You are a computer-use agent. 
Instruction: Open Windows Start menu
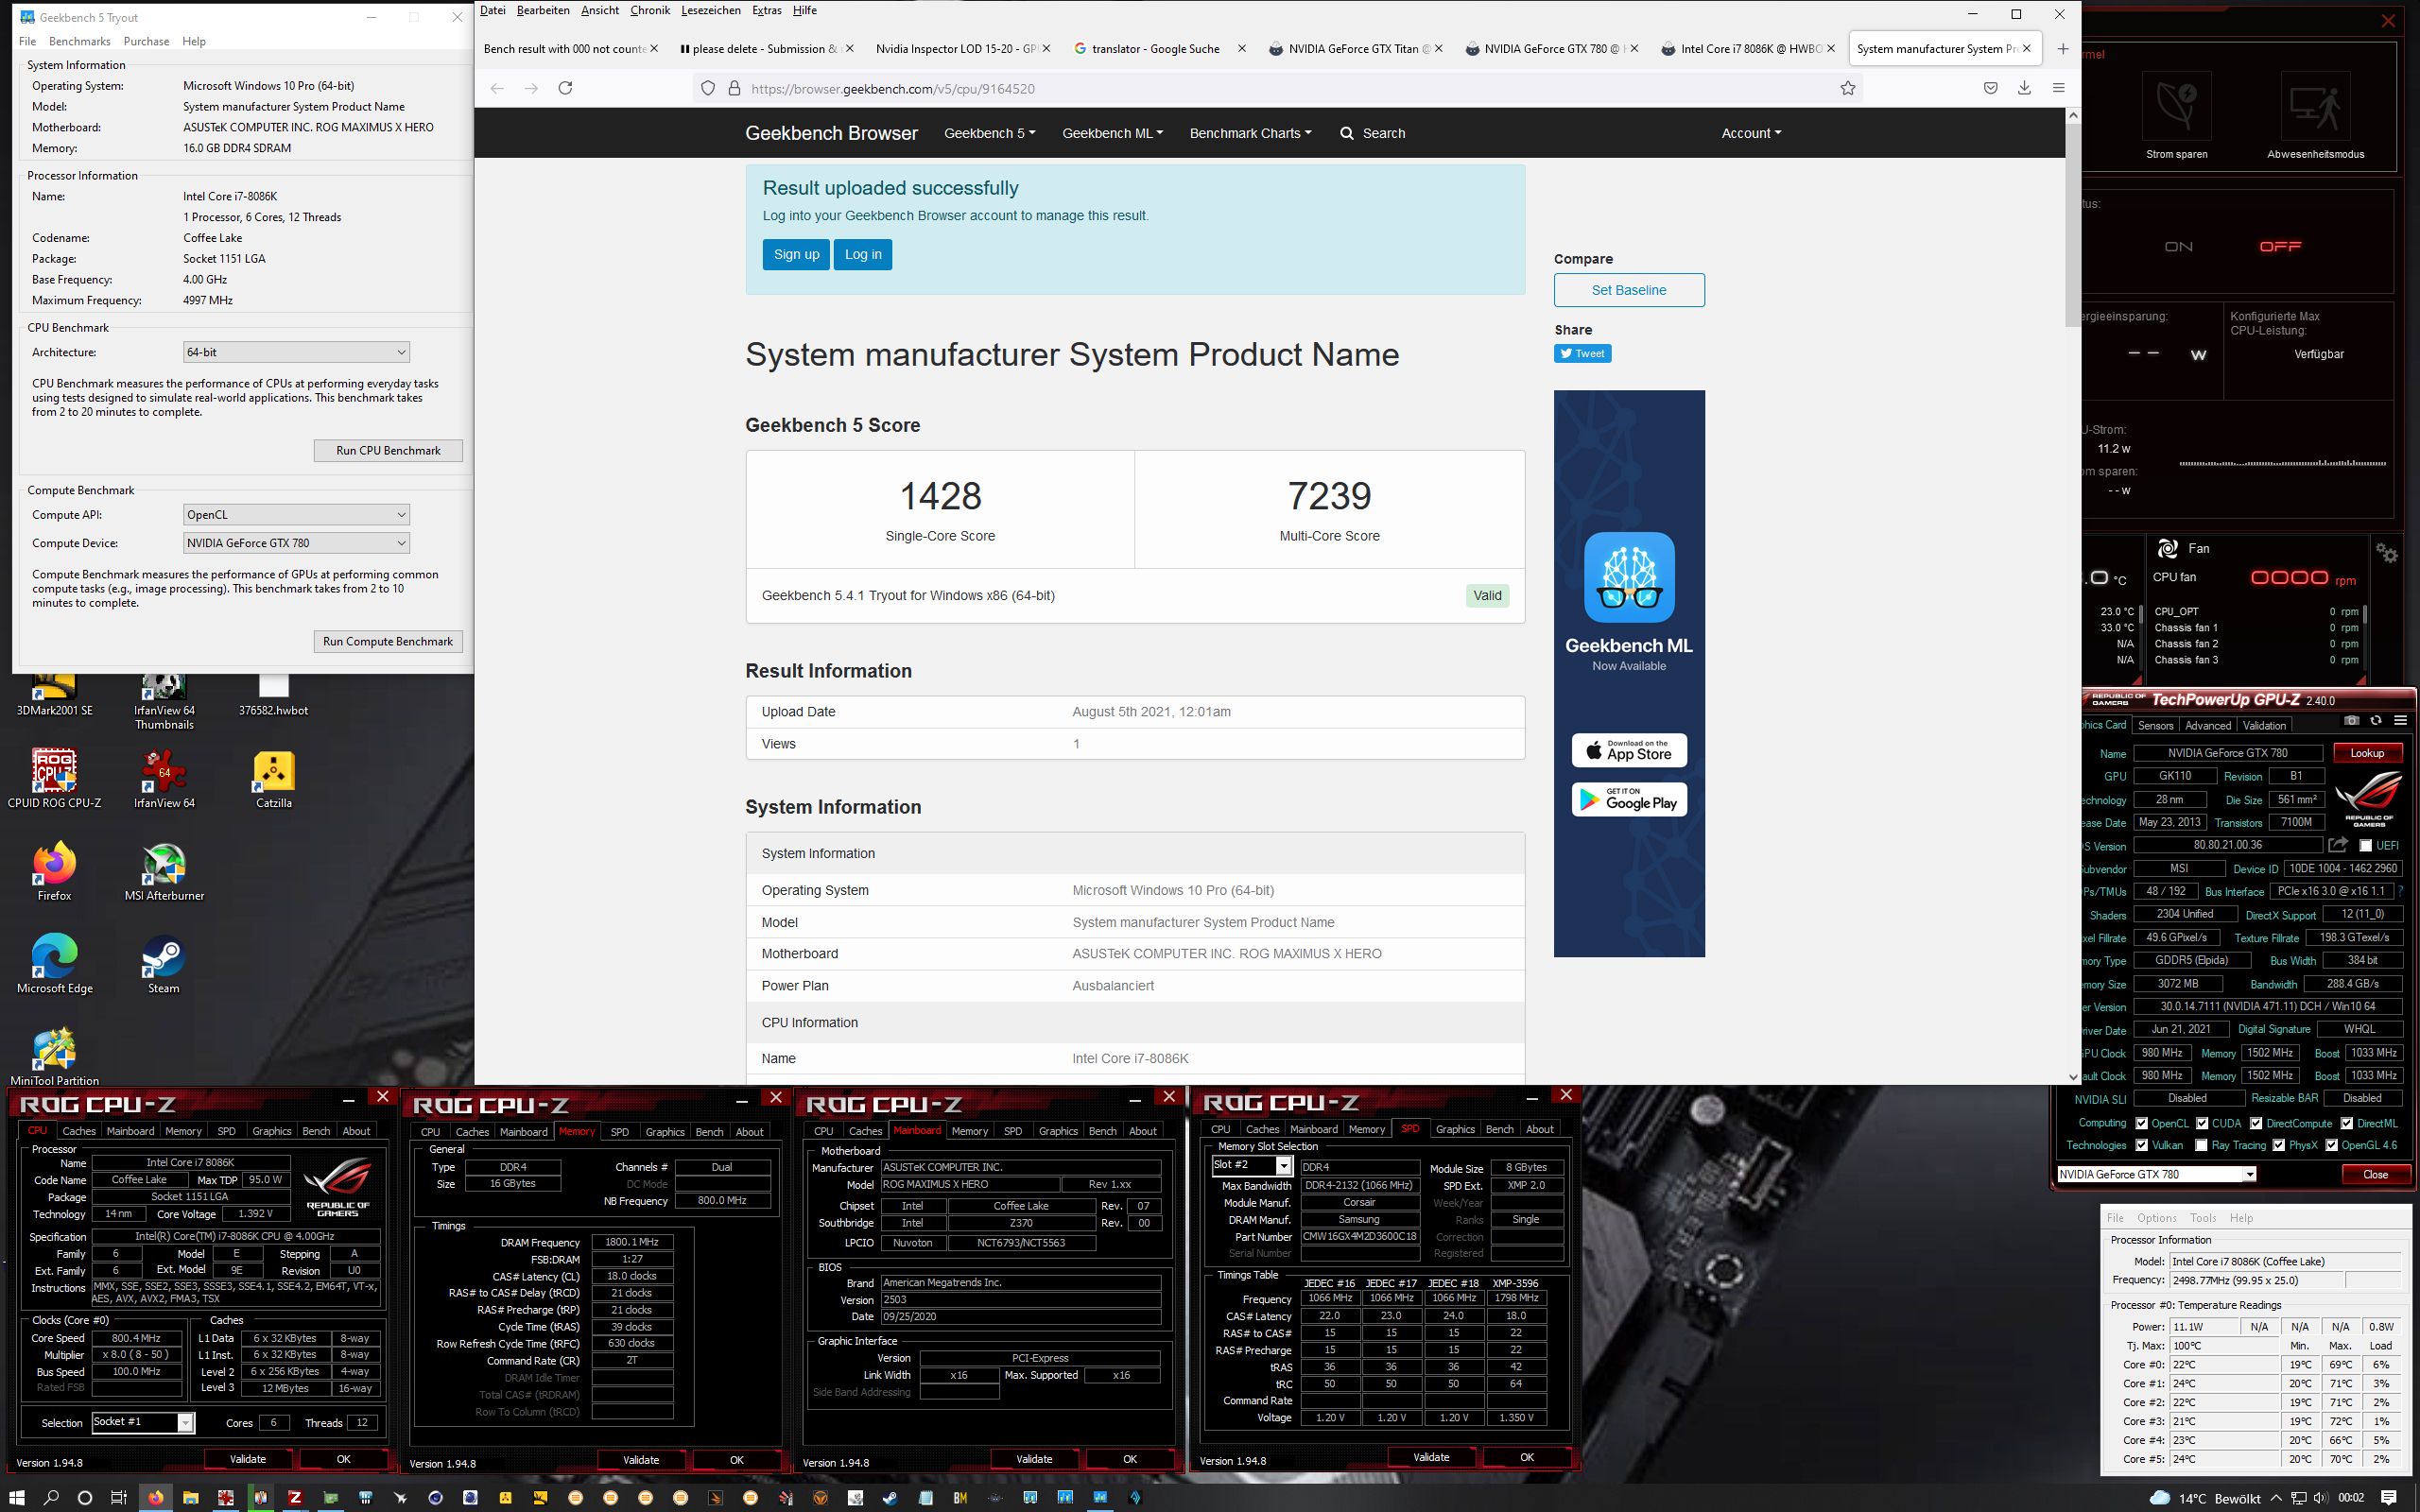point(18,1497)
